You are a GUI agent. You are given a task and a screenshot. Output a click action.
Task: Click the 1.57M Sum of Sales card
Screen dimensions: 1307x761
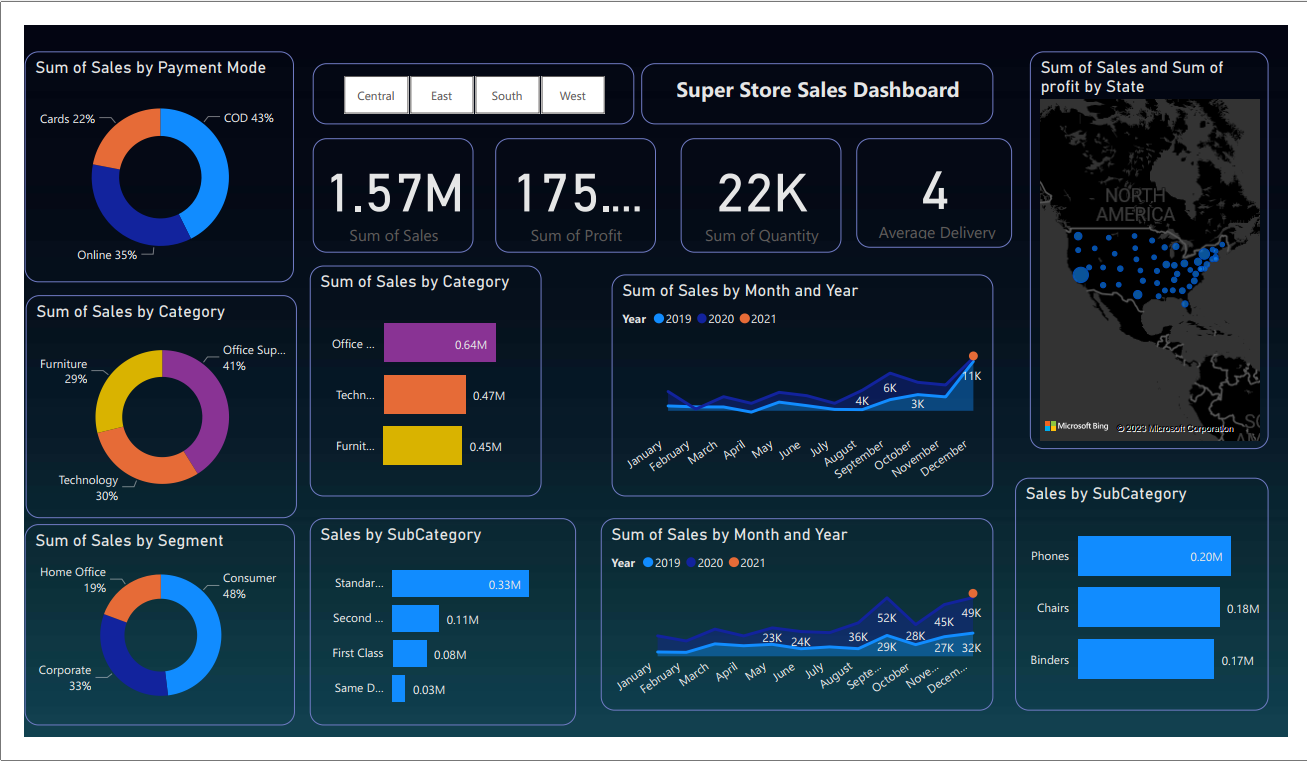point(393,195)
